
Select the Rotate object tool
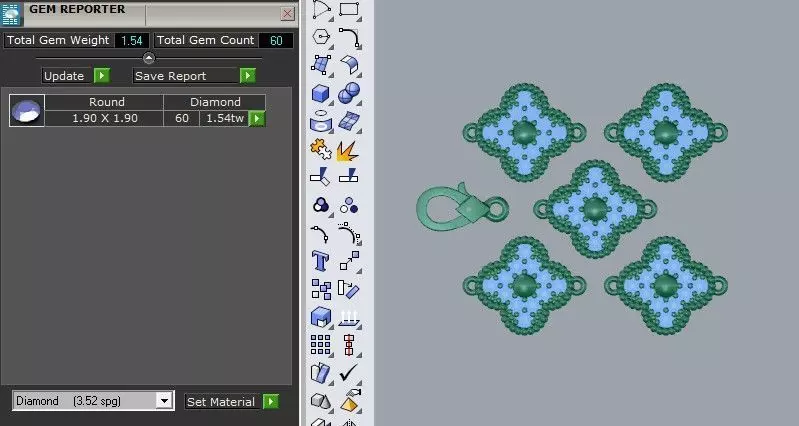(349, 289)
